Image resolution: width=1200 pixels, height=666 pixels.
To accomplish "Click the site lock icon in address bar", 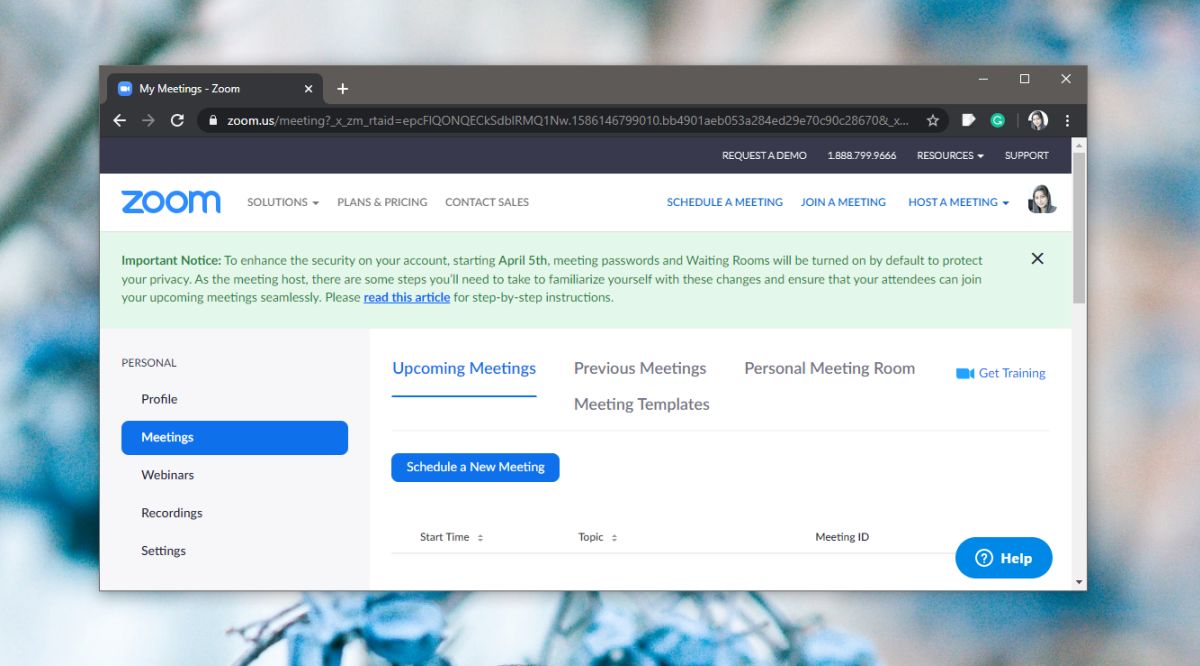I will 212,120.
